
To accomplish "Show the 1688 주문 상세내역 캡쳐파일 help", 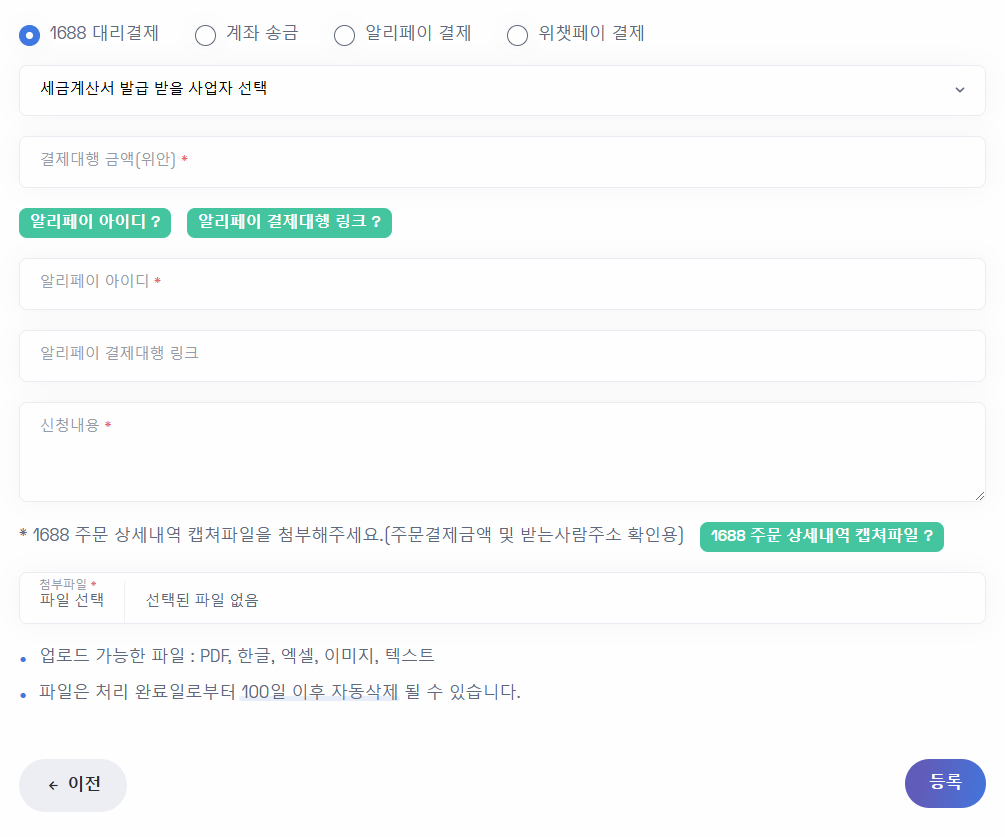I will pos(821,537).
